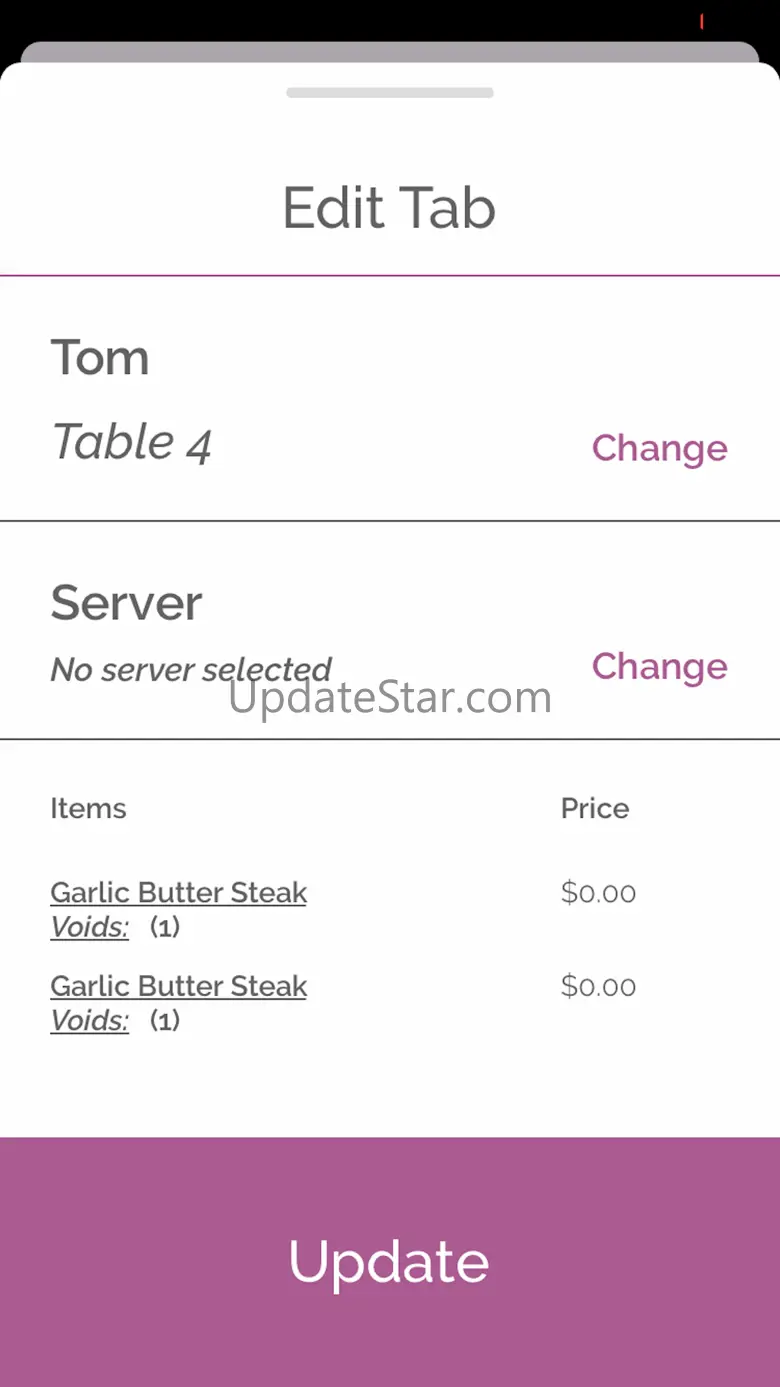Open Voids under the second Garlic Butter Steak

[89, 1021]
